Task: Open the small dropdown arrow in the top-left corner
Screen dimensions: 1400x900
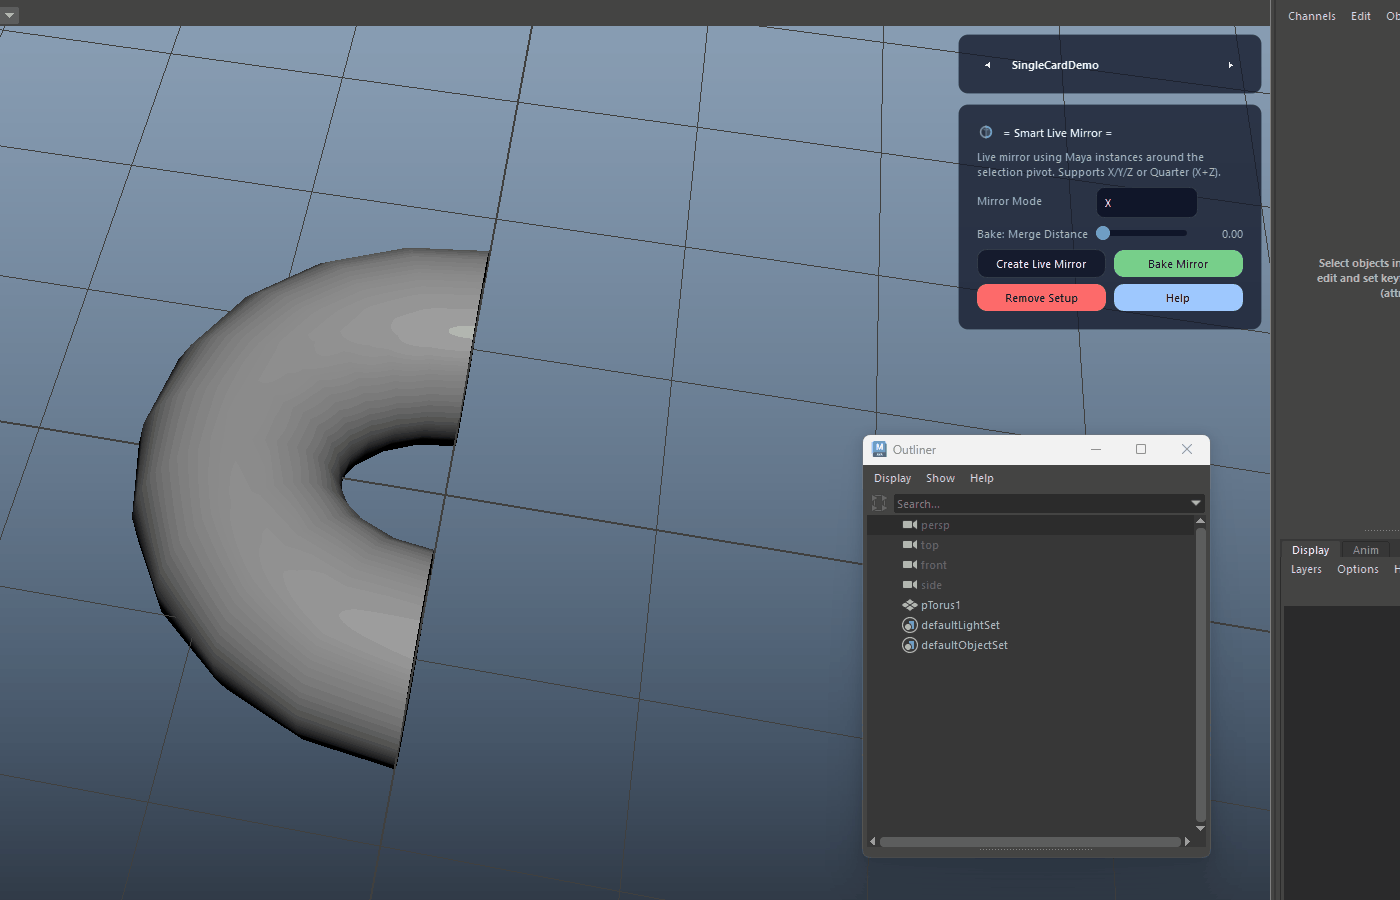Action: (x=9, y=16)
